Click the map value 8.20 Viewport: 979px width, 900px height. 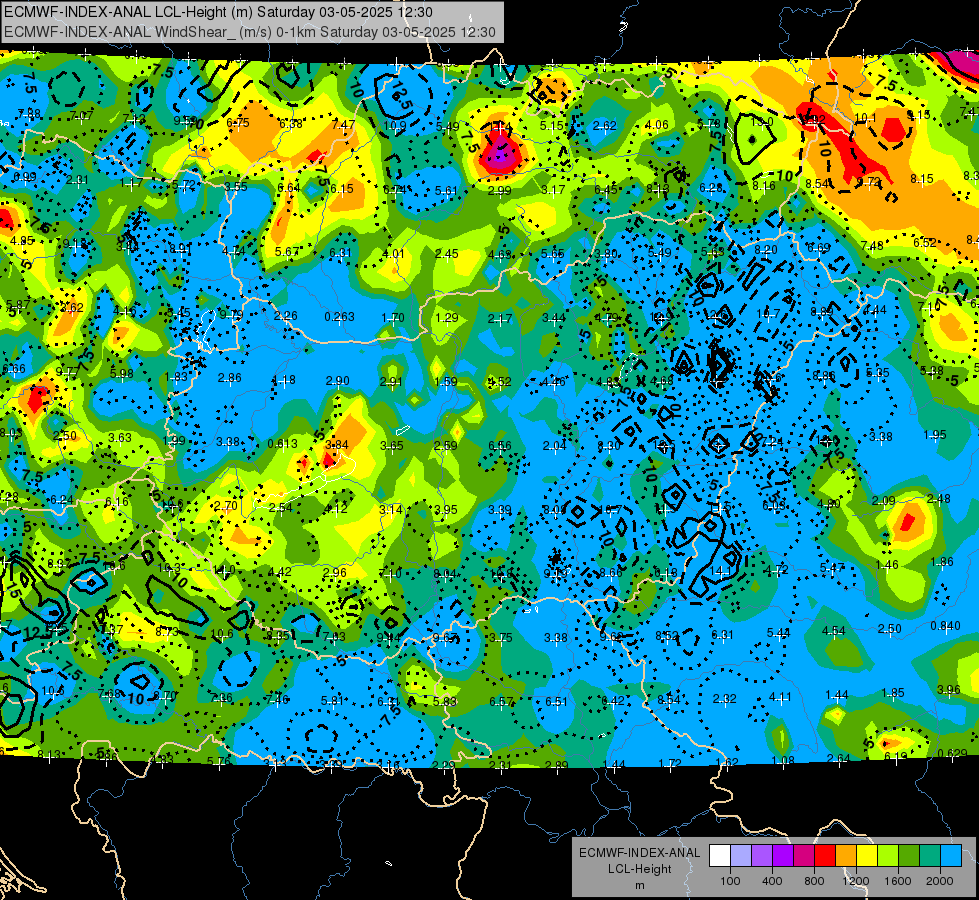[x=765, y=250]
